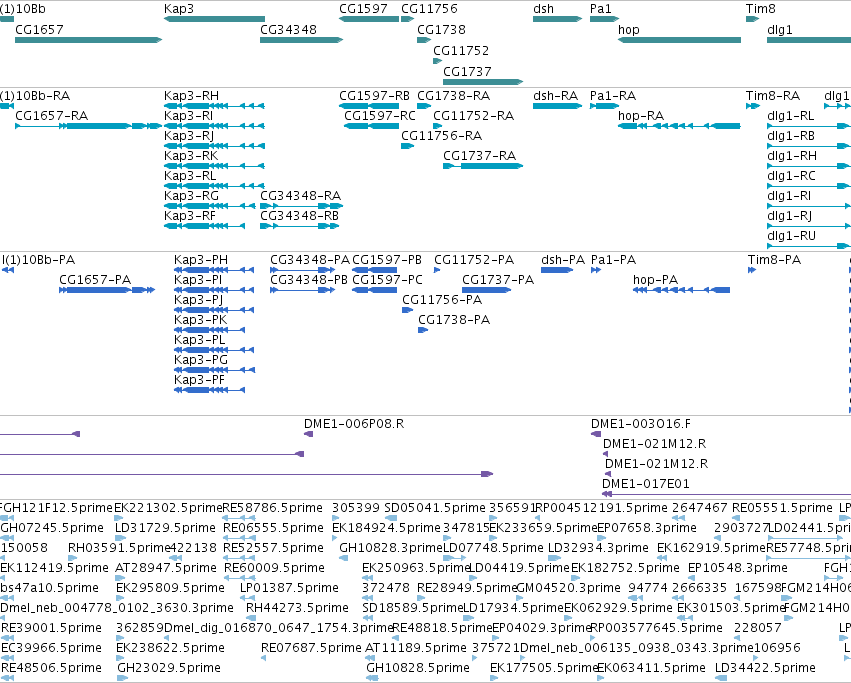Open the Kap3-RH transcript

tap(214, 106)
